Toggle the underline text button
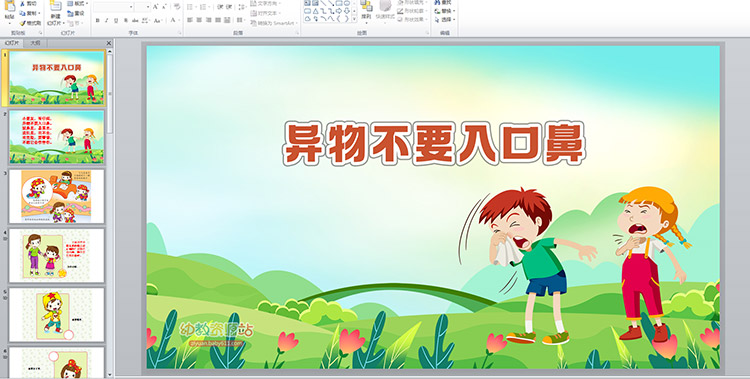This screenshot has height=379, width=750. tap(116, 21)
